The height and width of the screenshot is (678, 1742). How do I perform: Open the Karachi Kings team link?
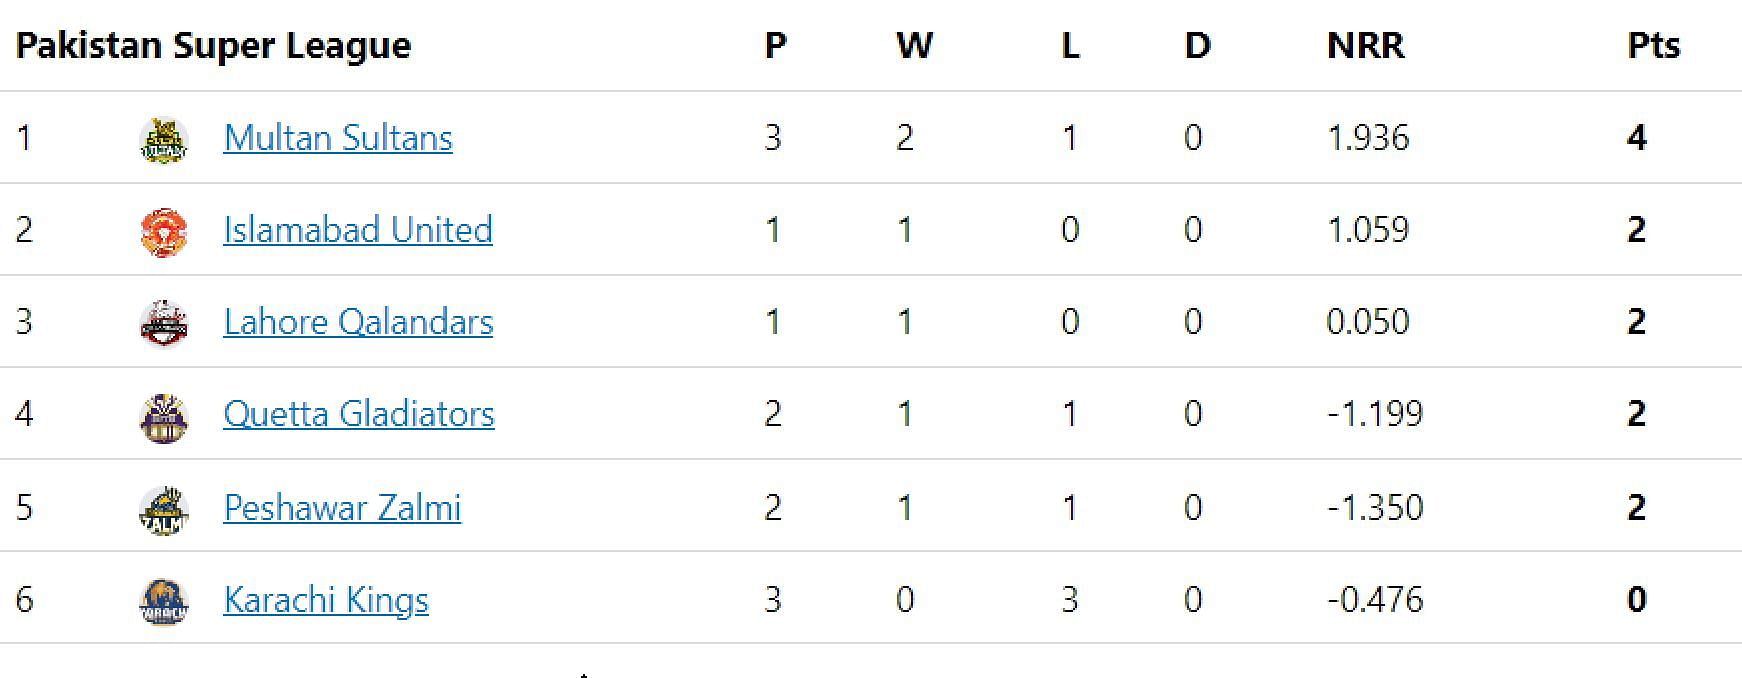coord(326,600)
